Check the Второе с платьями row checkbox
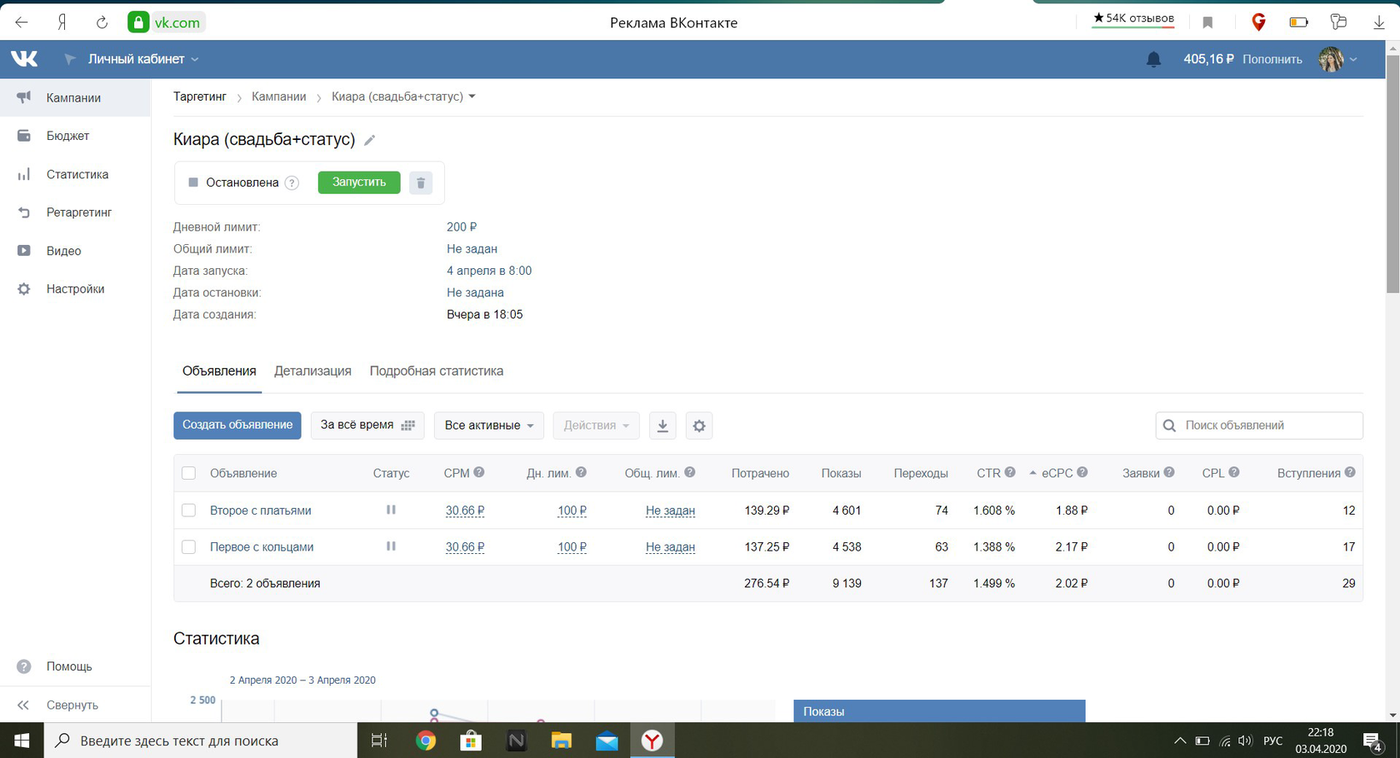This screenshot has width=1400, height=758. [x=188, y=510]
